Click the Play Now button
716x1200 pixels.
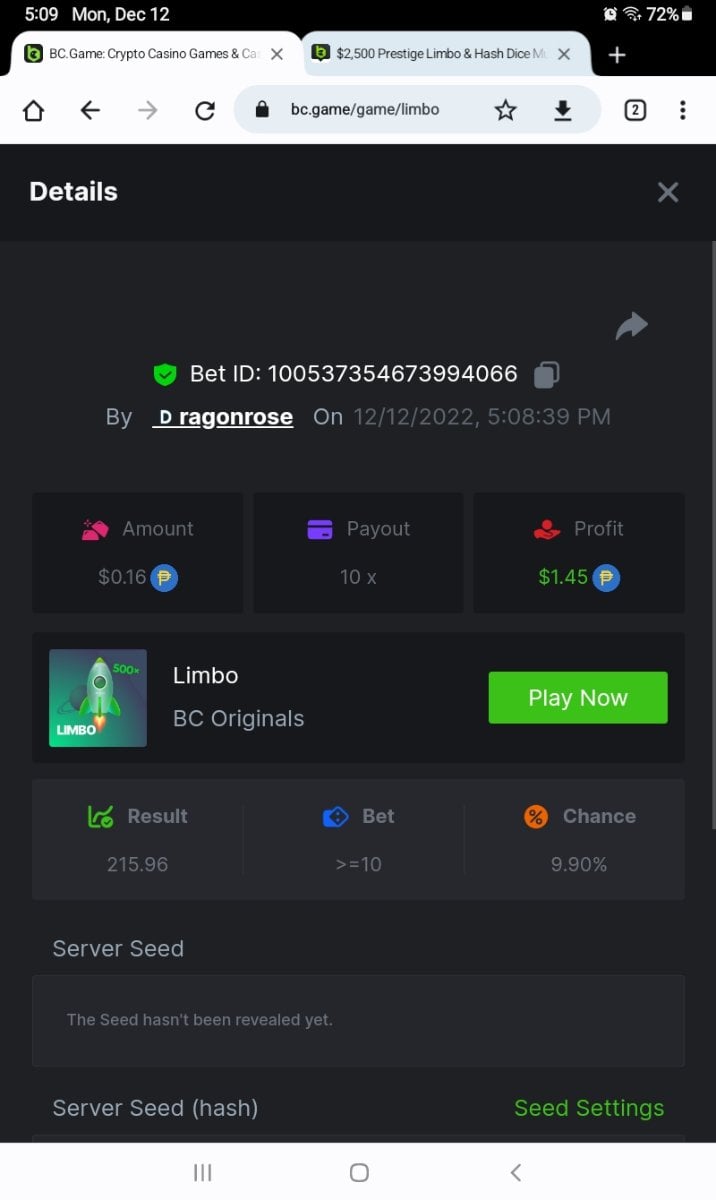point(578,698)
